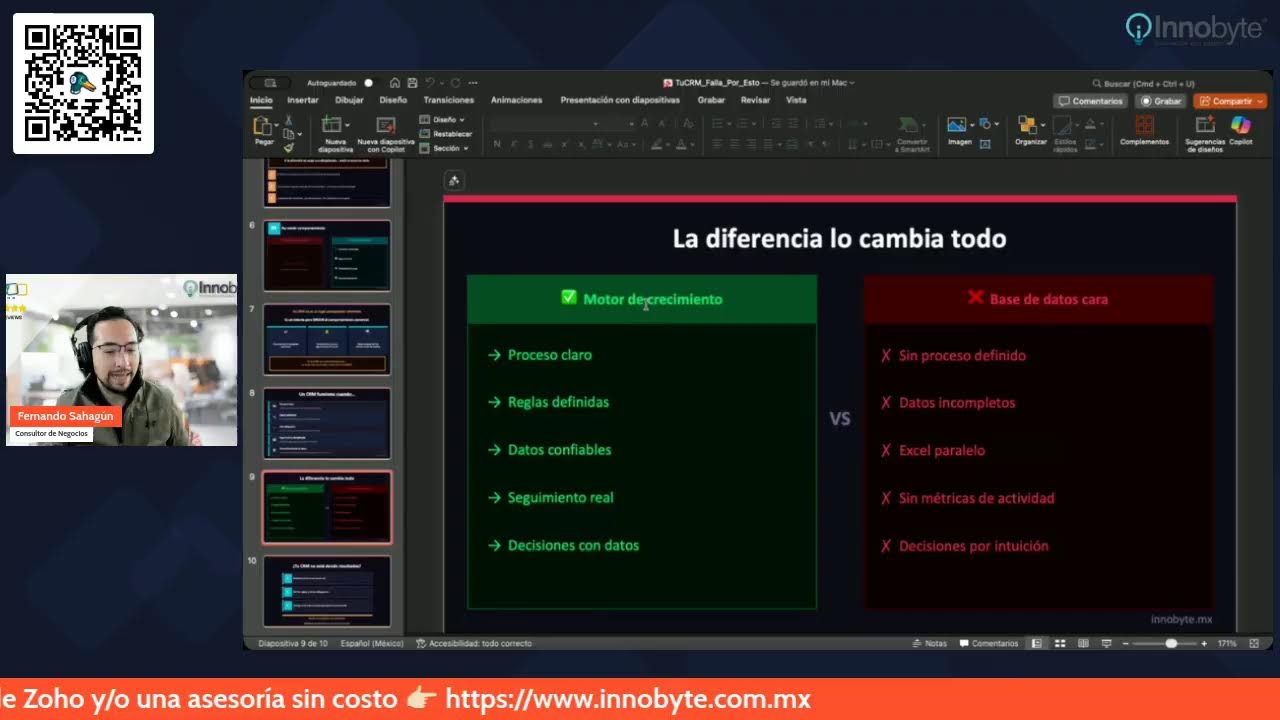The width and height of the screenshot is (1280, 720).
Task: Expand the Imagen dropdown arrow
Action: (x=972, y=125)
